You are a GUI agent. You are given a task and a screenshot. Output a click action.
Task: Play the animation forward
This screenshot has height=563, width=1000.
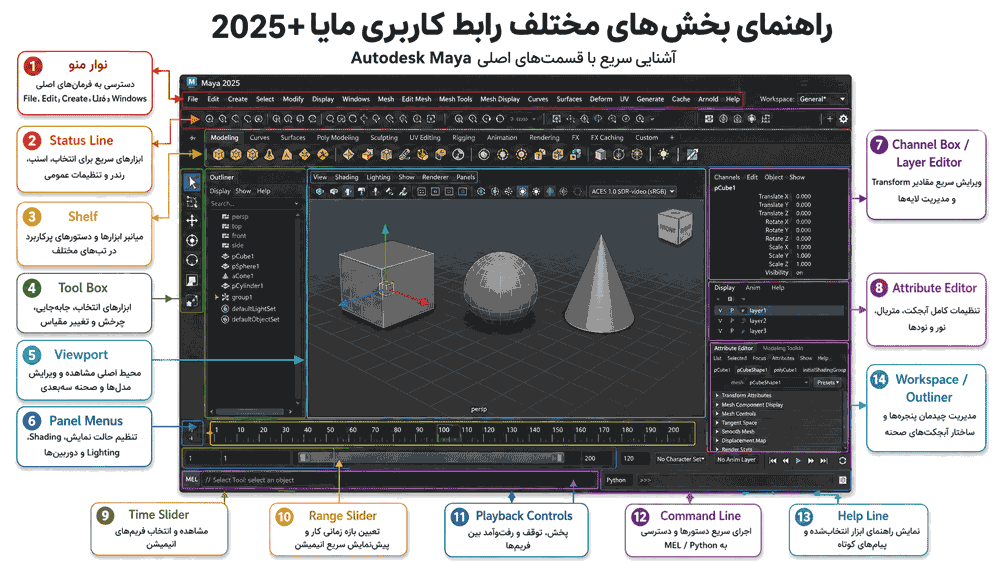tap(798, 460)
